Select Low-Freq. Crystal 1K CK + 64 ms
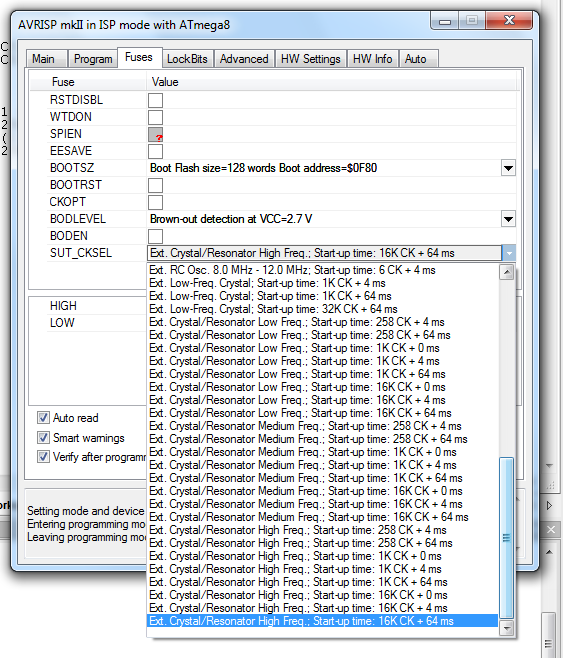Screen dimensions: 563x658 click(323, 296)
